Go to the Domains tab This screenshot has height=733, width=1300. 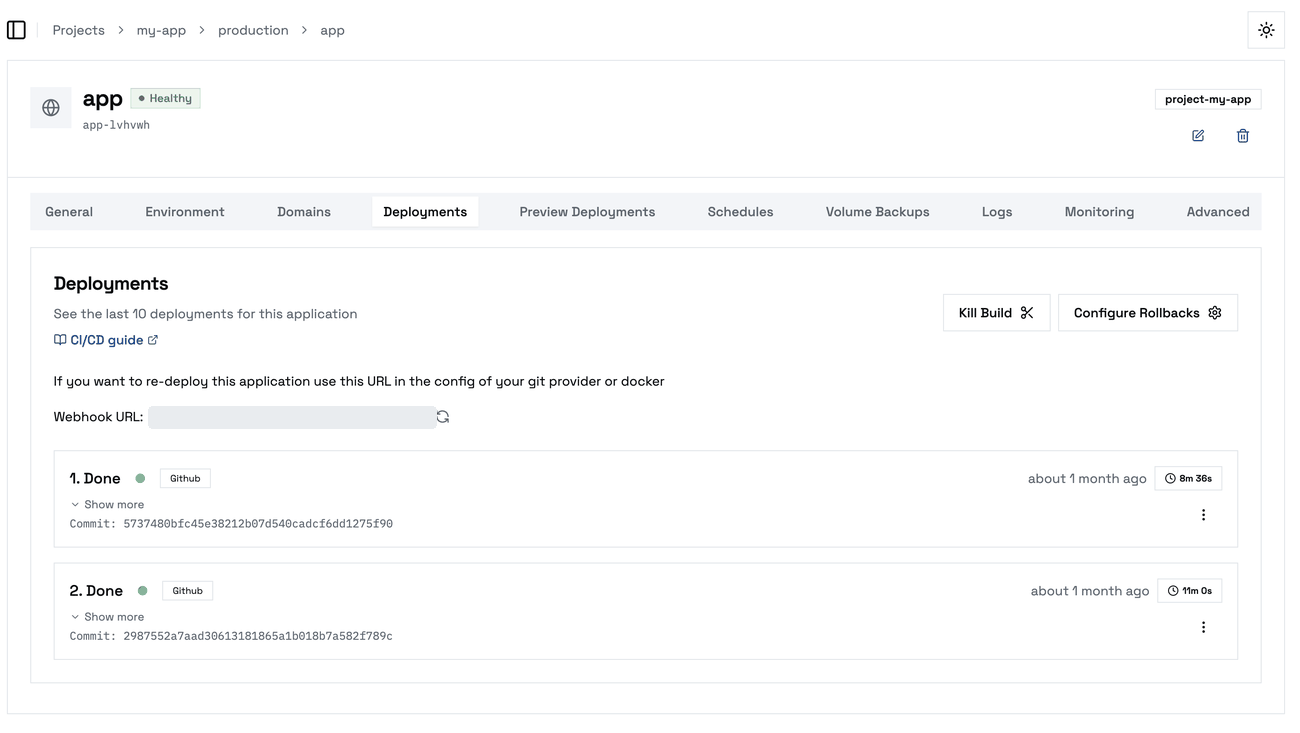[x=304, y=212]
